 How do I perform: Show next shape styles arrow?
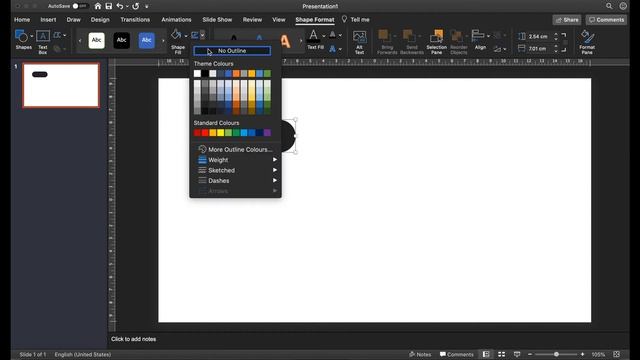point(163,41)
